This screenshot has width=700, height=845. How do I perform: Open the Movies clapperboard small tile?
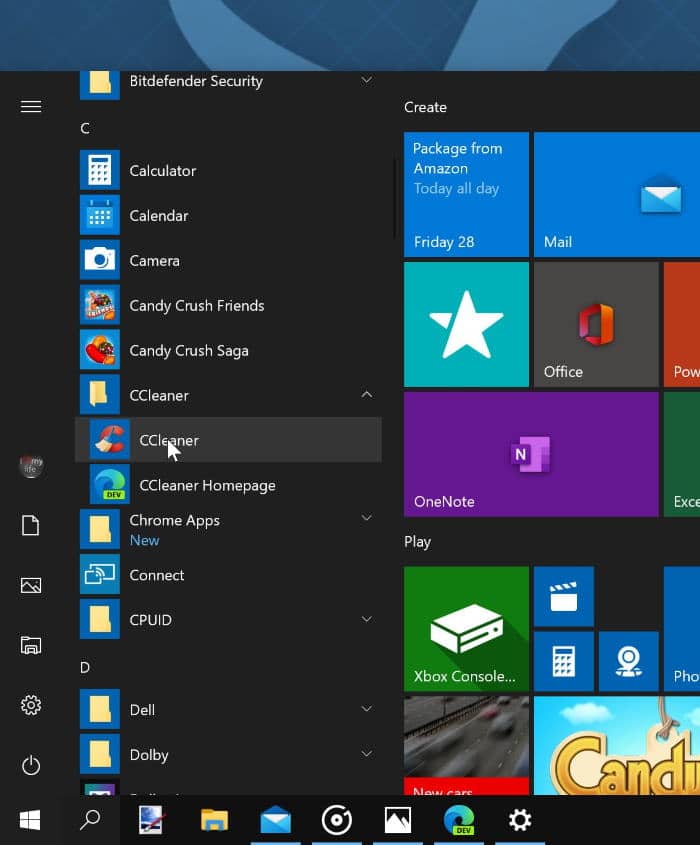564,597
